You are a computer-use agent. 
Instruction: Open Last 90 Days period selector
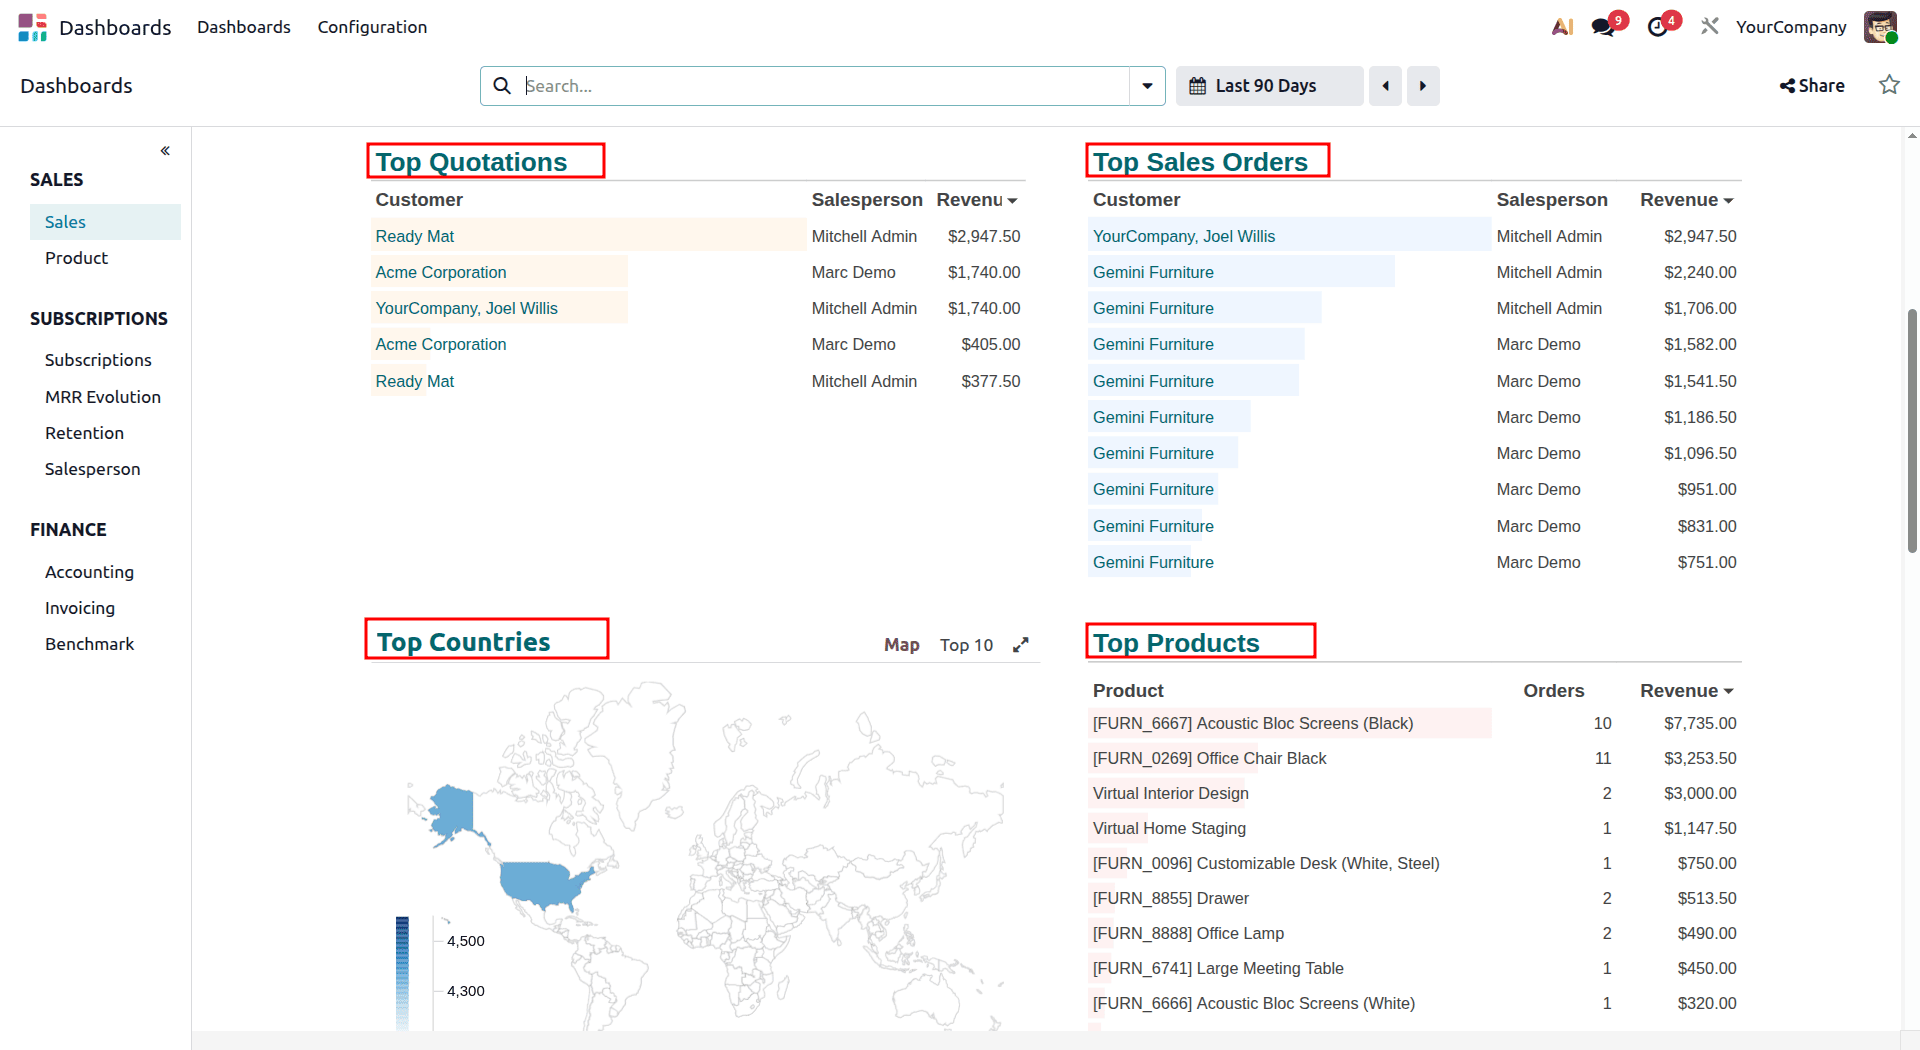coord(1269,86)
